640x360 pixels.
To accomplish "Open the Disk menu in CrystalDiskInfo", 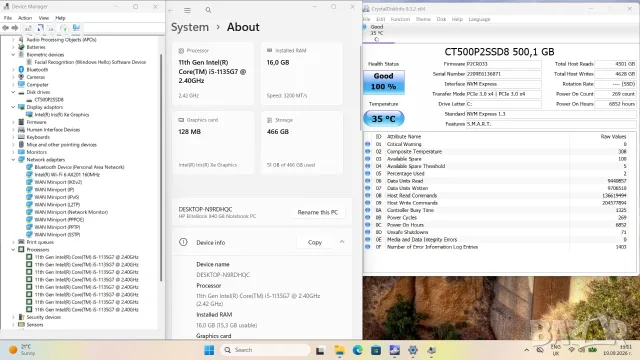I will coord(441,19).
